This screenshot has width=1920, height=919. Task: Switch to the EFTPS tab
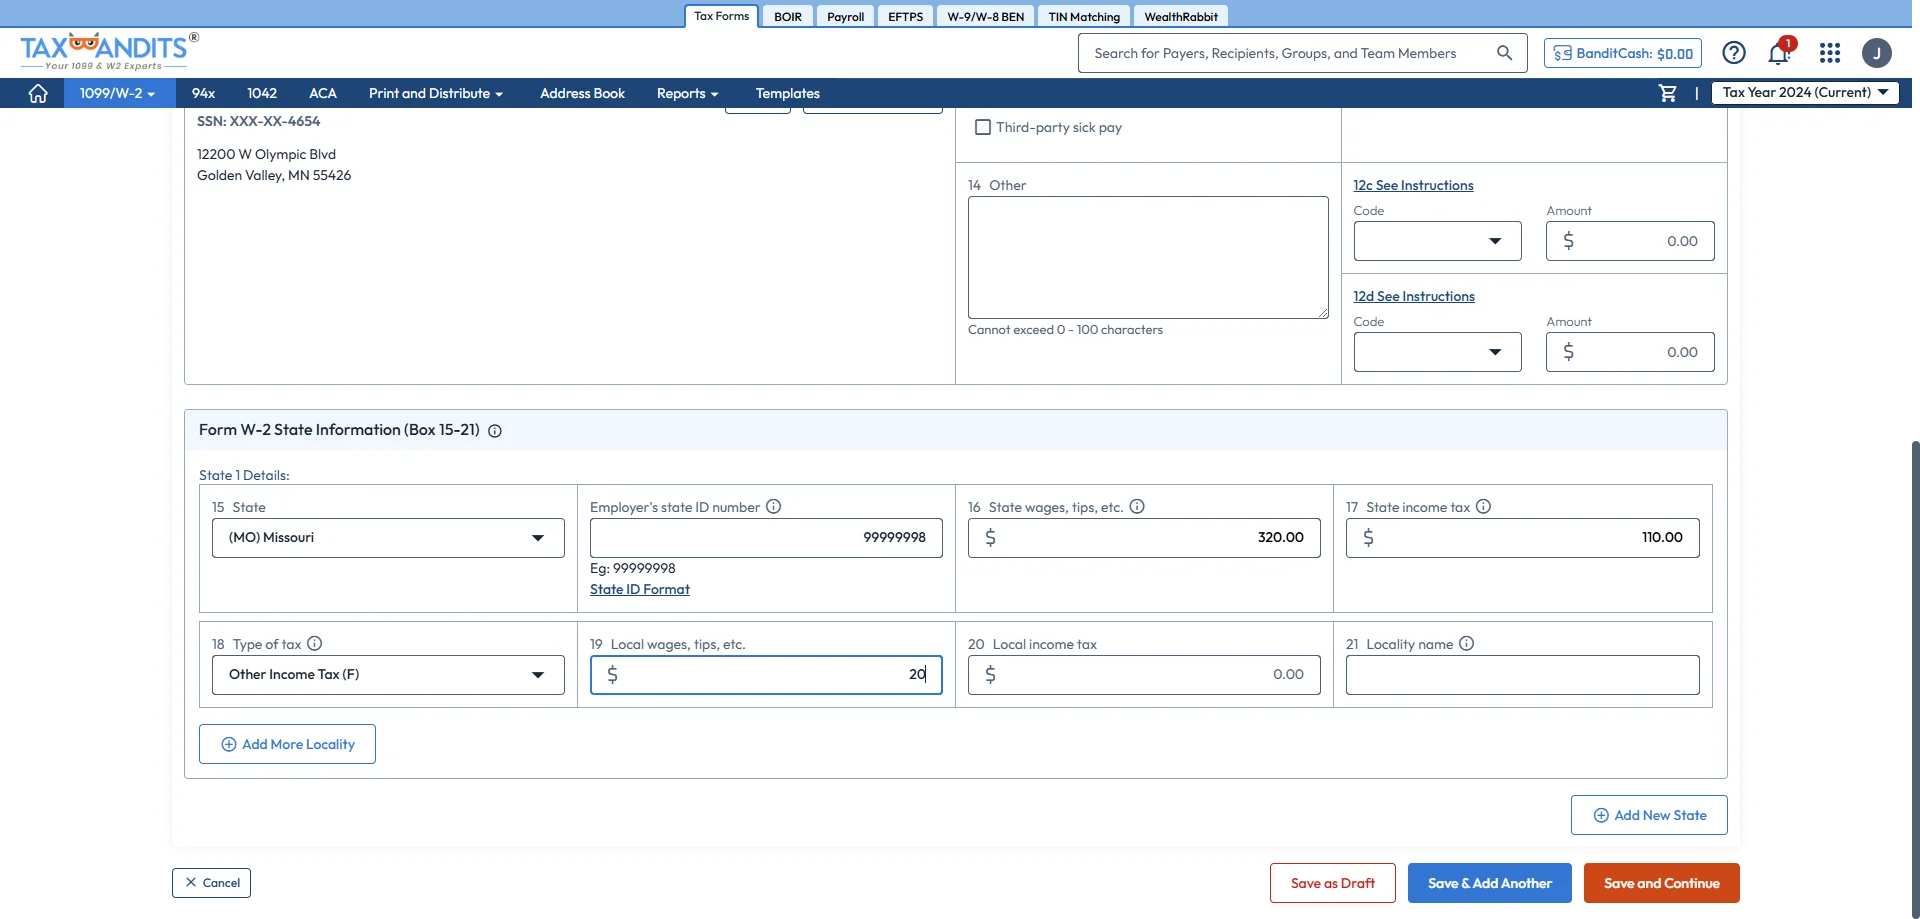(x=905, y=17)
